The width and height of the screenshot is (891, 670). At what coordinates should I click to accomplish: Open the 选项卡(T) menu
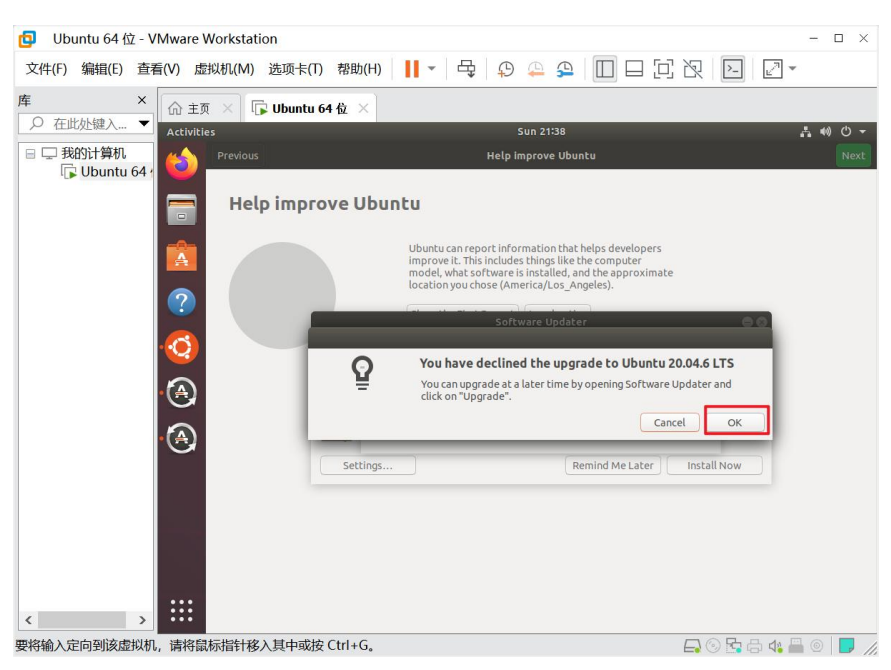pyautogui.click(x=295, y=69)
